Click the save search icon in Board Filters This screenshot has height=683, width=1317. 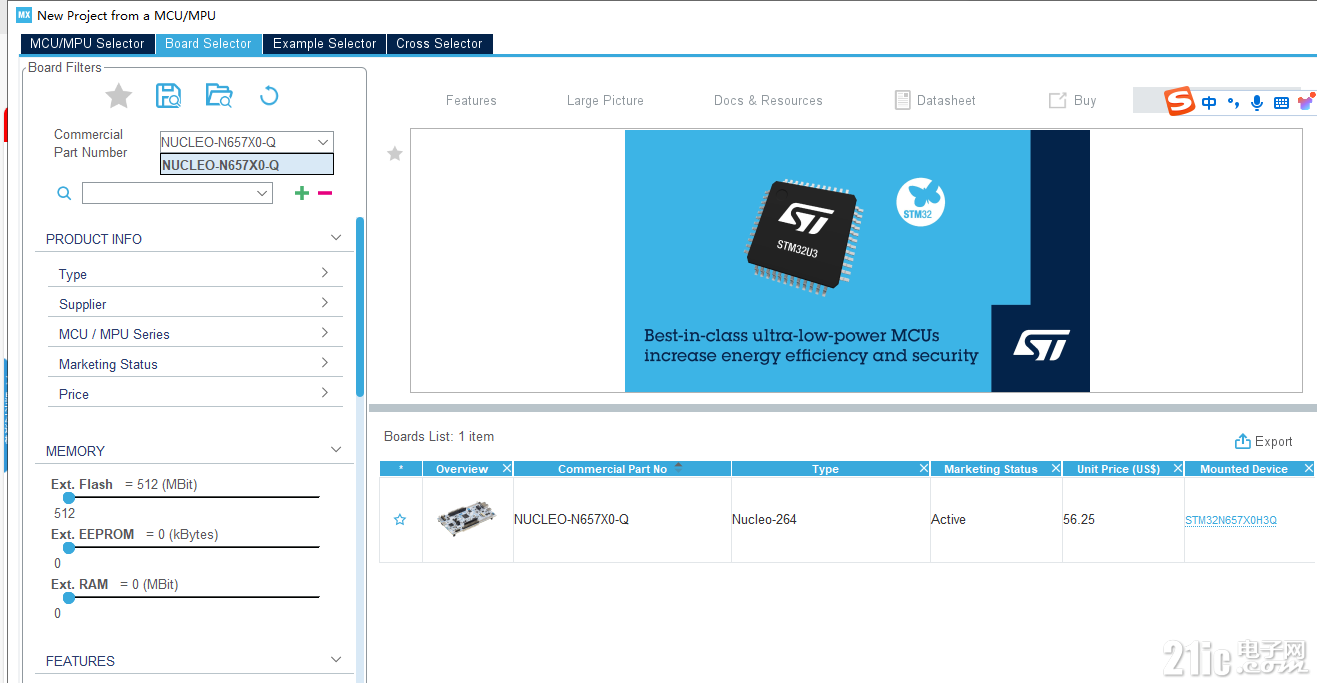(169, 96)
